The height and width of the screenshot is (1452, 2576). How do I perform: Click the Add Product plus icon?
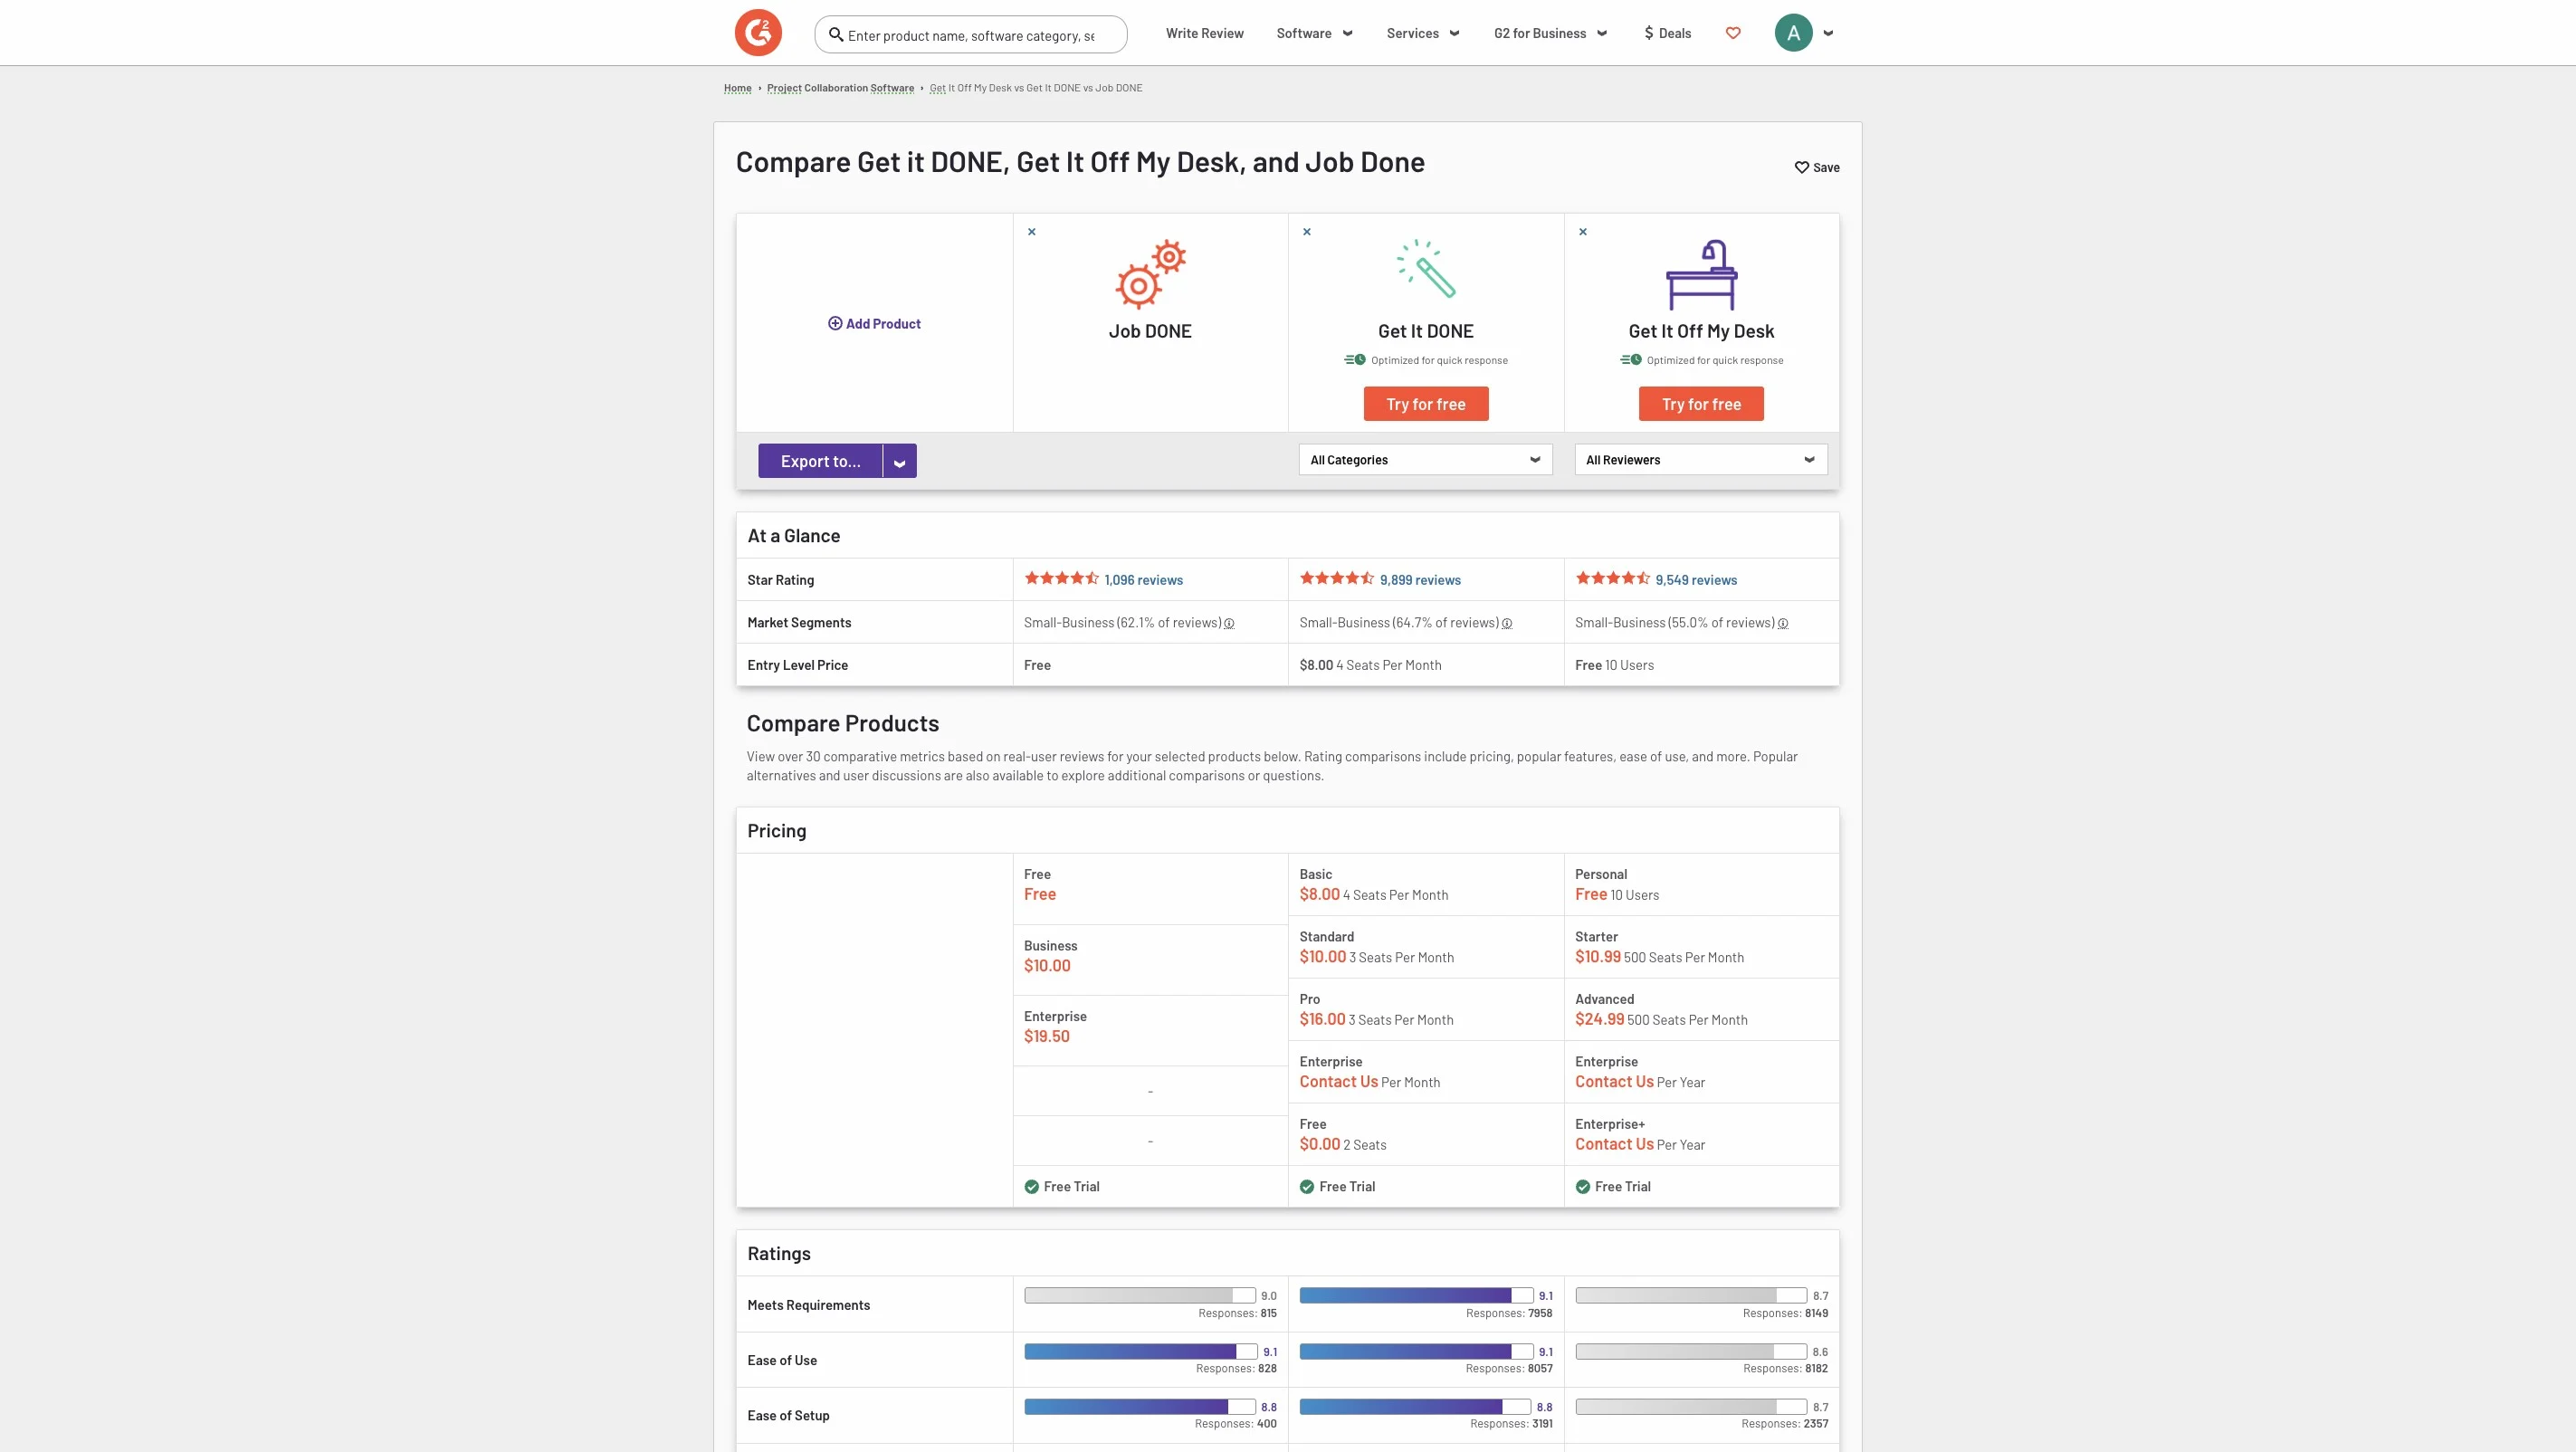(835, 323)
